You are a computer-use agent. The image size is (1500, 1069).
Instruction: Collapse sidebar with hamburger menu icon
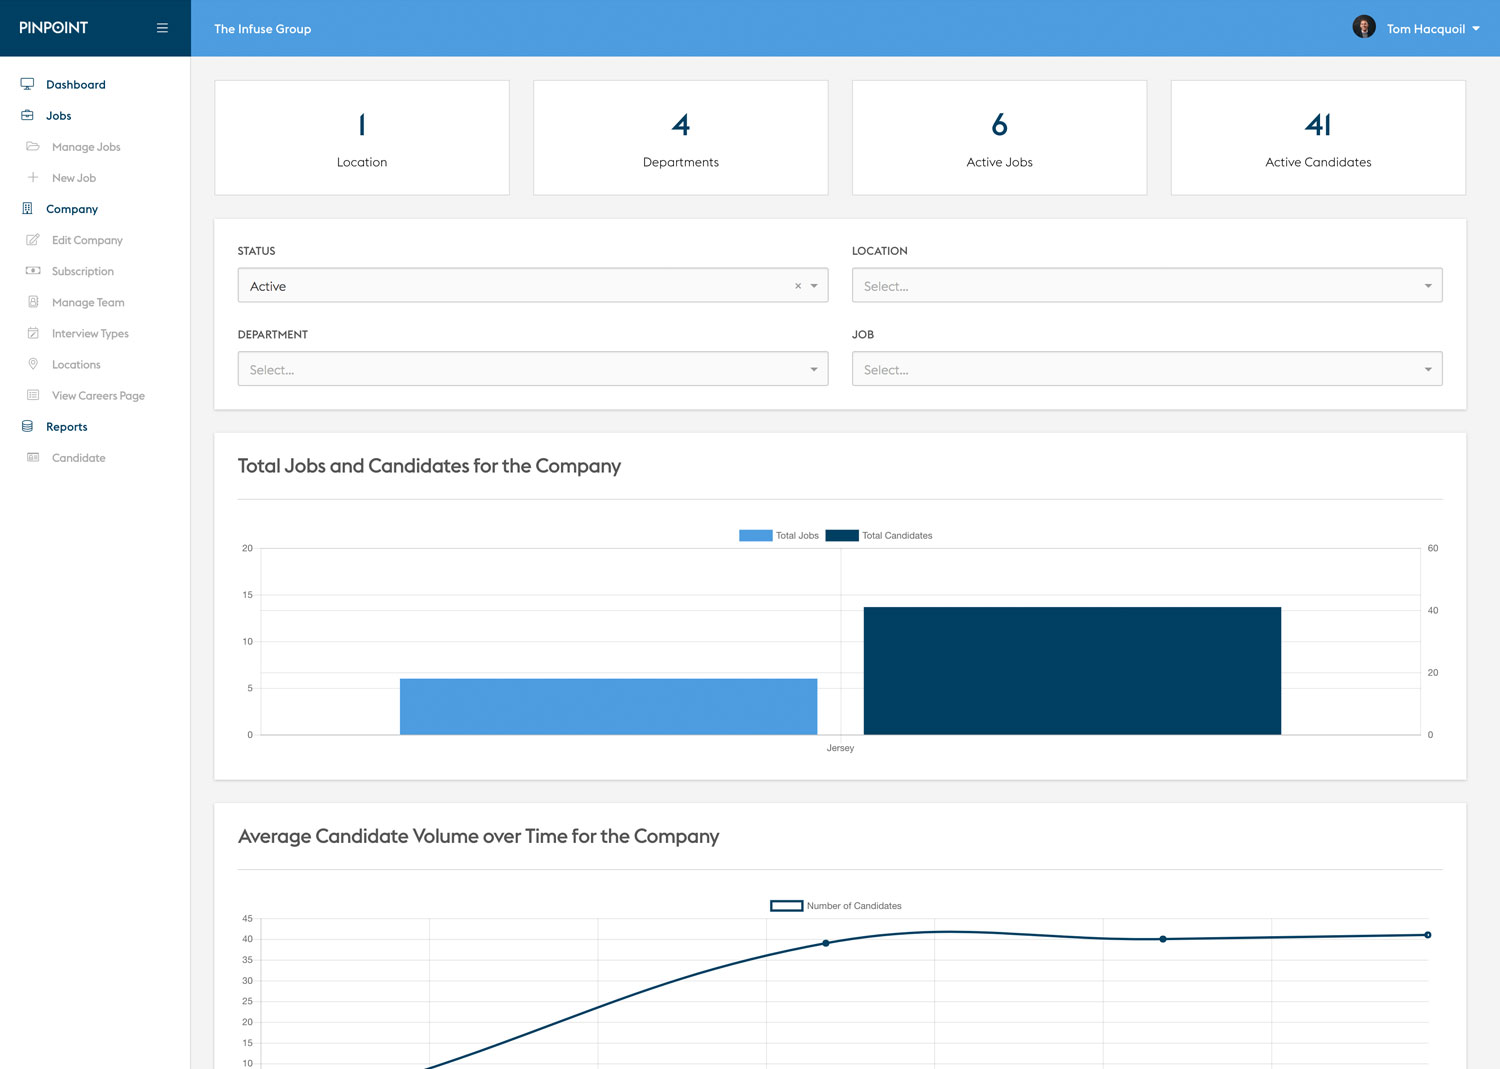(x=162, y=28)
